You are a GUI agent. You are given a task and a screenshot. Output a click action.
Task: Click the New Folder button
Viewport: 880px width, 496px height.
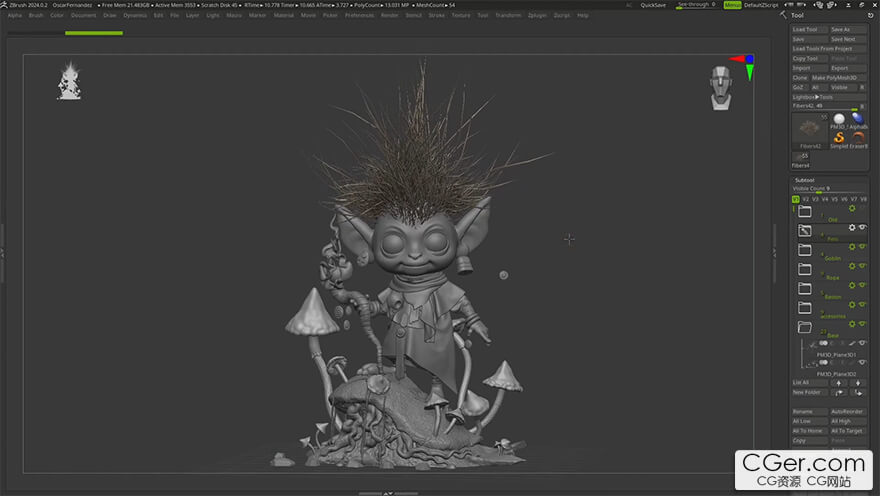tap(810, 392)
